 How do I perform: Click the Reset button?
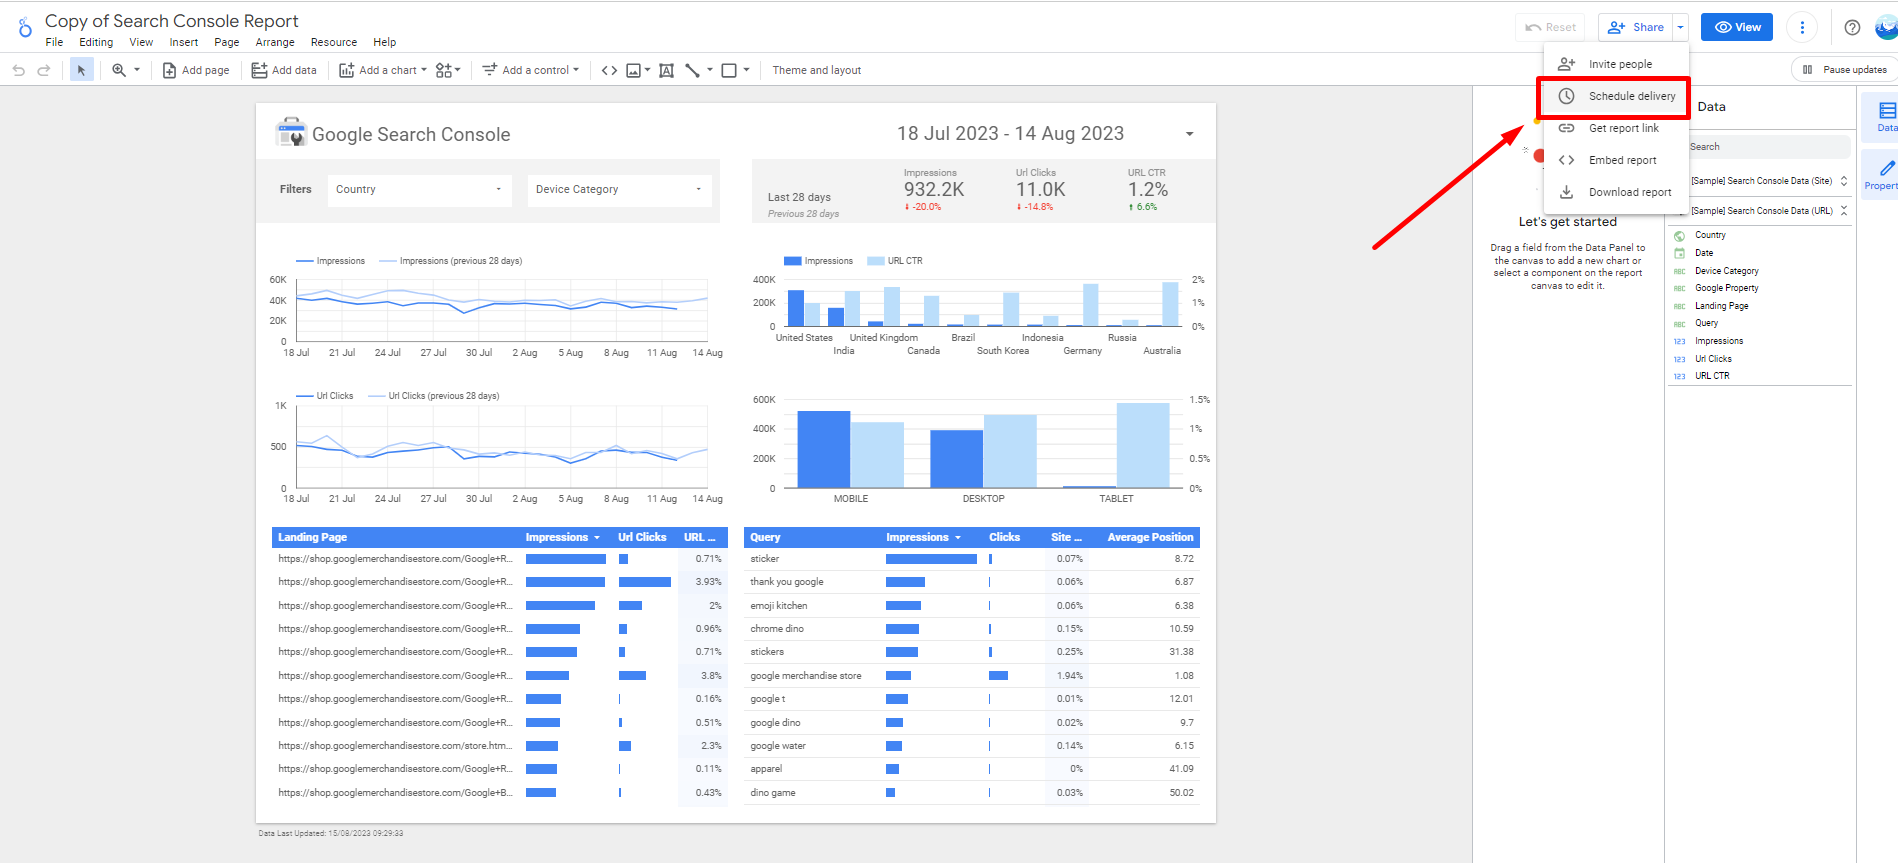[x=1551, y=27]
